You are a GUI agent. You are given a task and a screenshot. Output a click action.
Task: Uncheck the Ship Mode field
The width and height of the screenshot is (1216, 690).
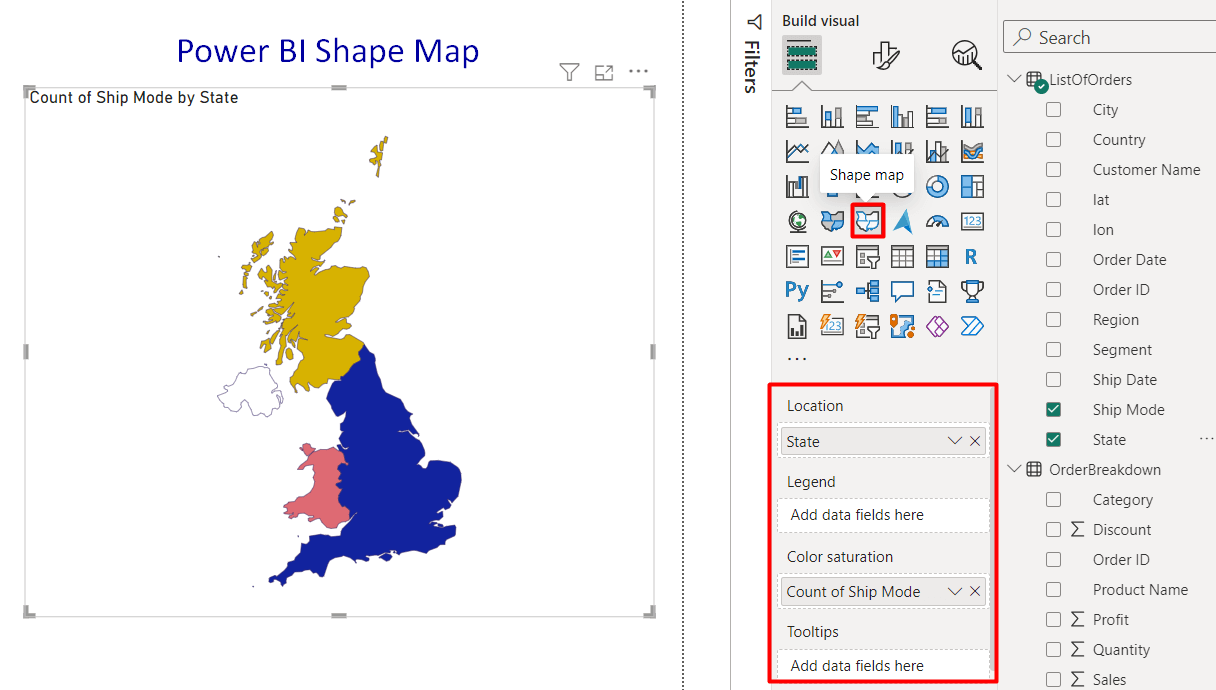(x=1053, y=409)
